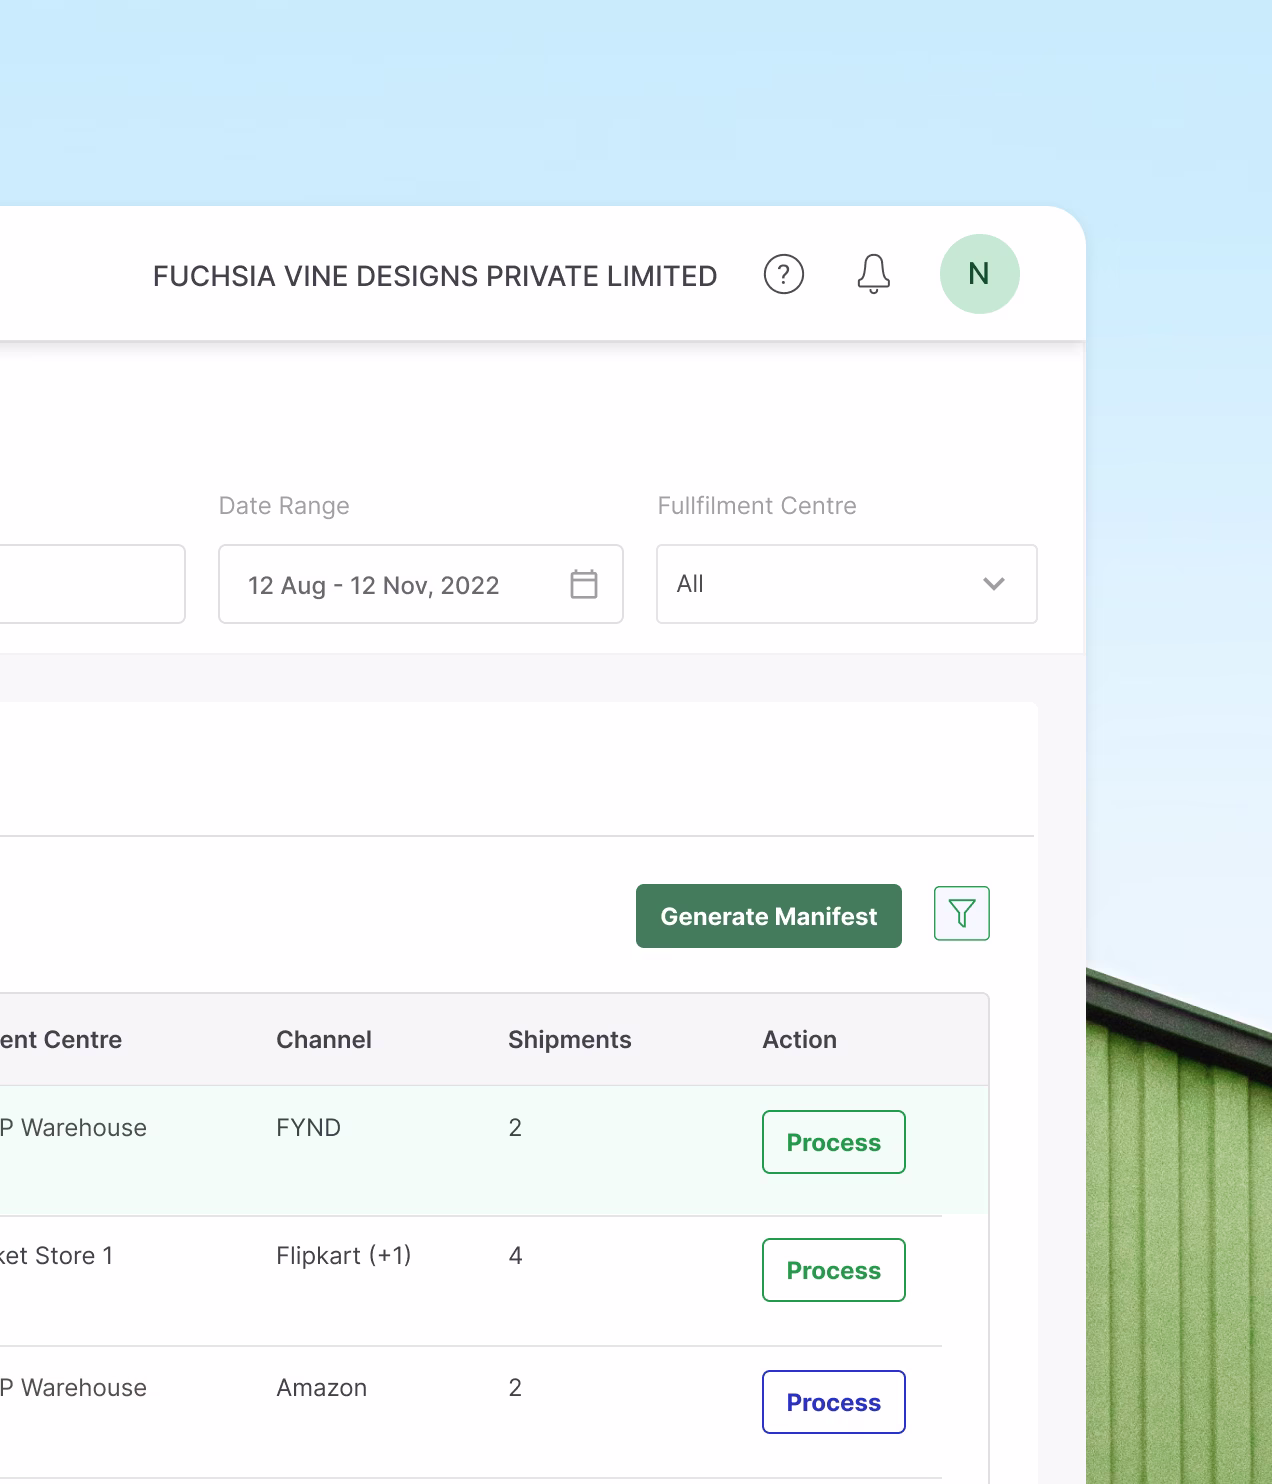Click the calendar icon in Date Range
The image size is (1272, 1484).
tap(583, 584)
